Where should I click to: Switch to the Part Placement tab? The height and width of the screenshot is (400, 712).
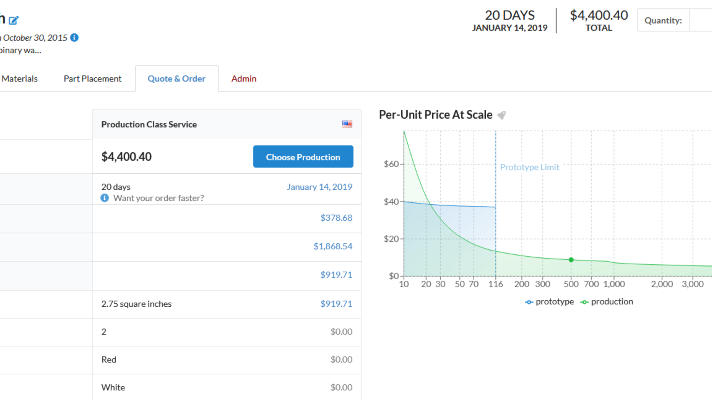click(x=92, y=79)
